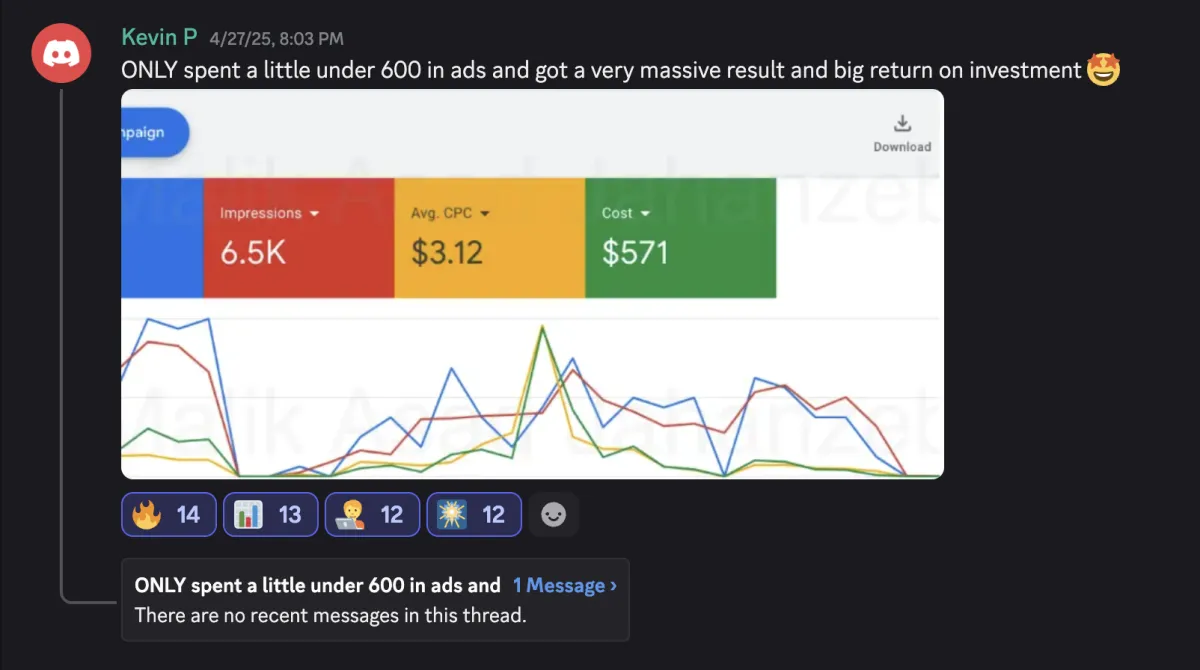Click the Download arrow icon
Image resolution: width=1200 pixels, height=670 pixels.
pyautogui.click(x=902, y=123)
